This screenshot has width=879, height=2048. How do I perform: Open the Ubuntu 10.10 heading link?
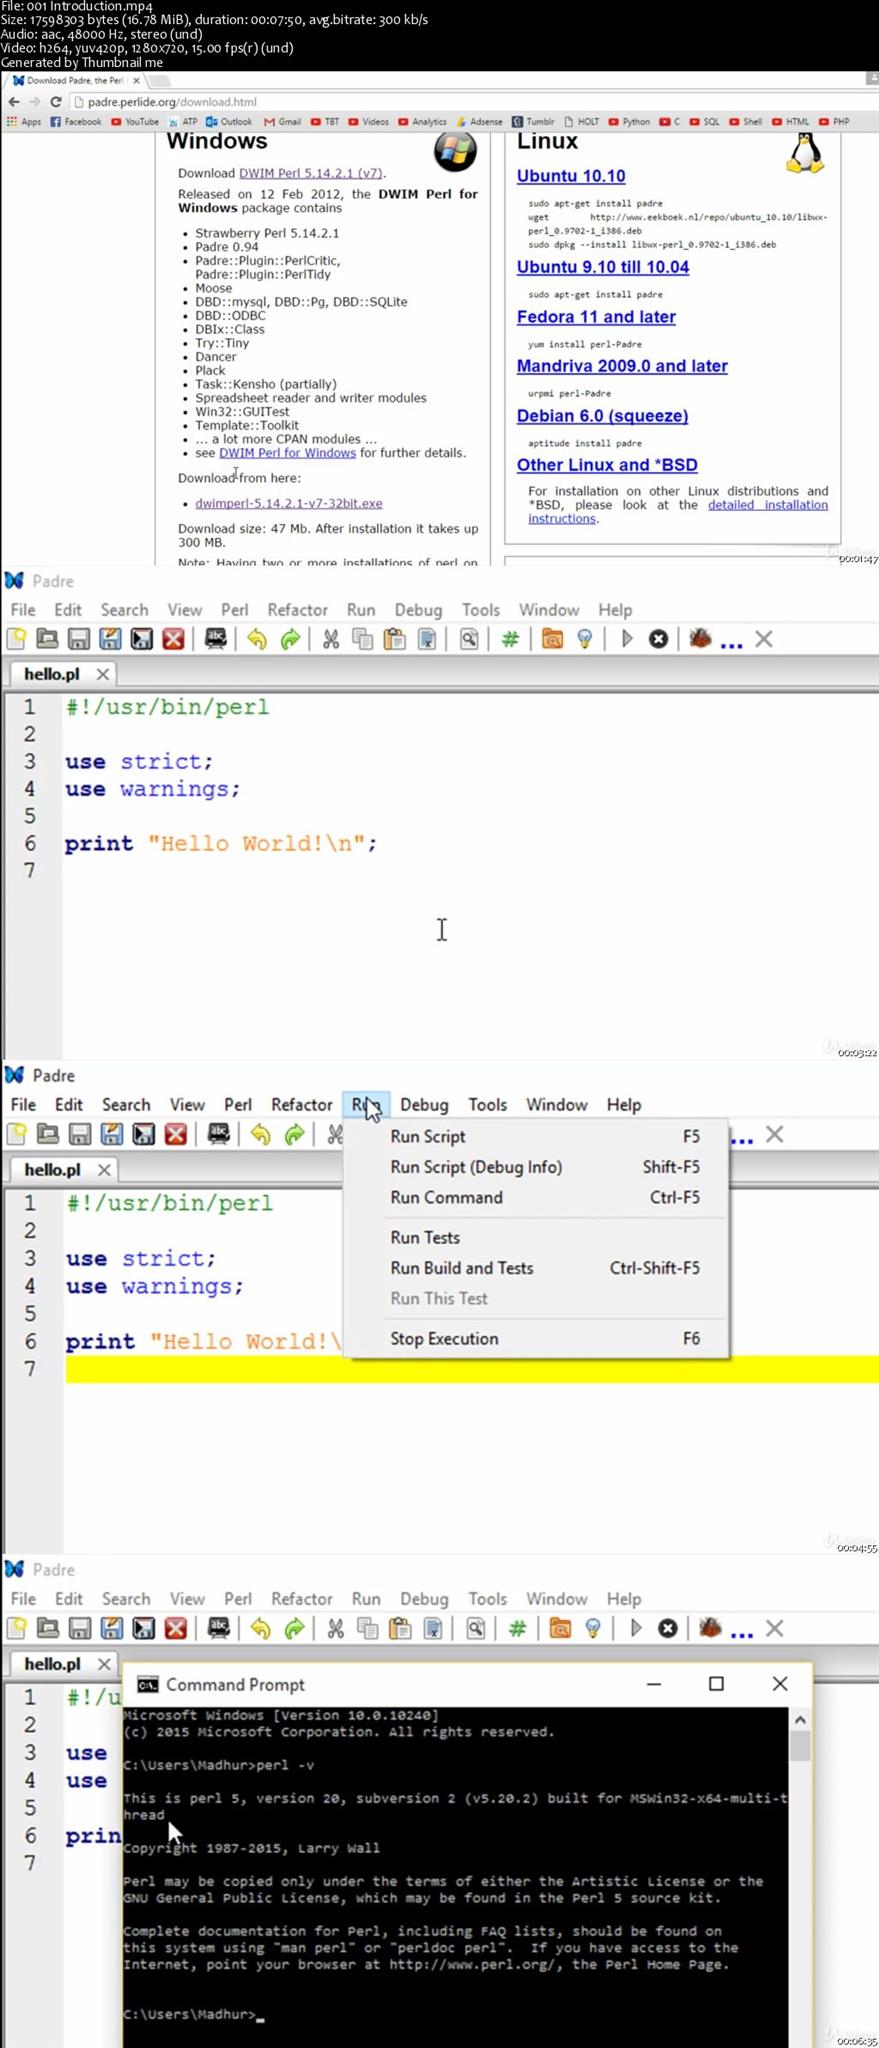(x=570, y=176)
